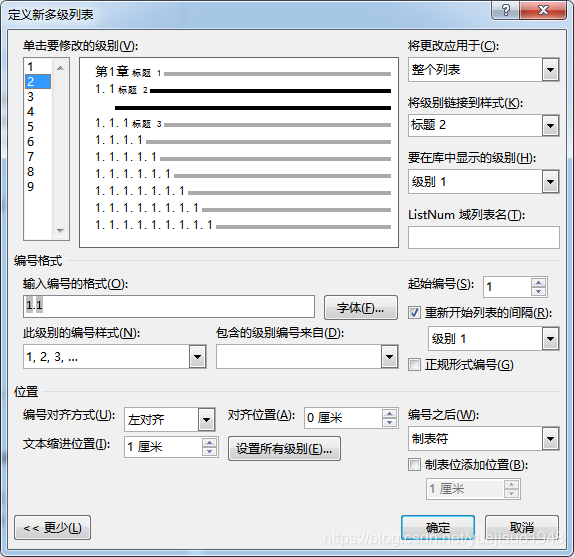574x557 pixels.
Task: Click the help question mark button
Action: point(505,10)
